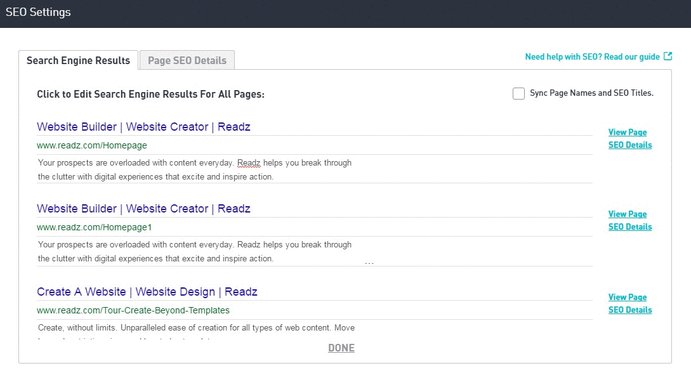Click the SEO Settings window title

[x=38, y=12]
